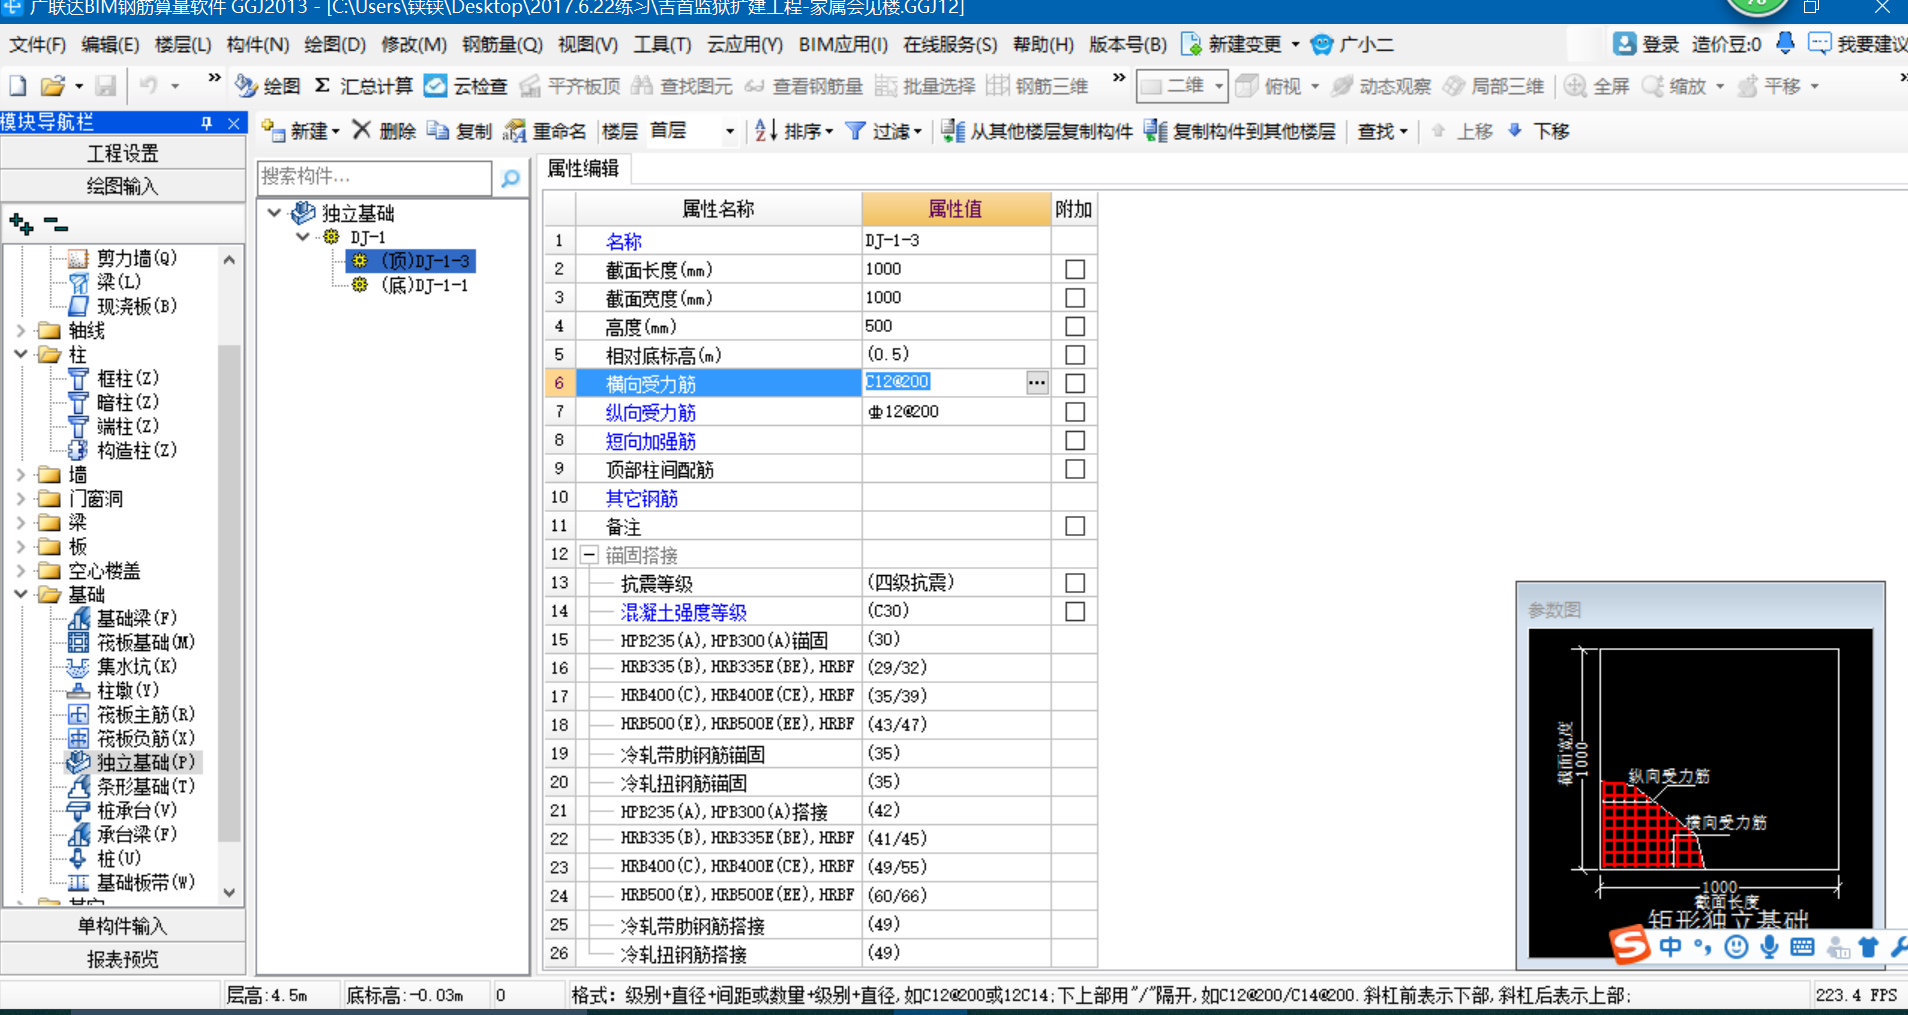The width and height of the screenshot is (1908, 1015).
Task: Click the 报表预览 panel button
Action: coord(122,959)
